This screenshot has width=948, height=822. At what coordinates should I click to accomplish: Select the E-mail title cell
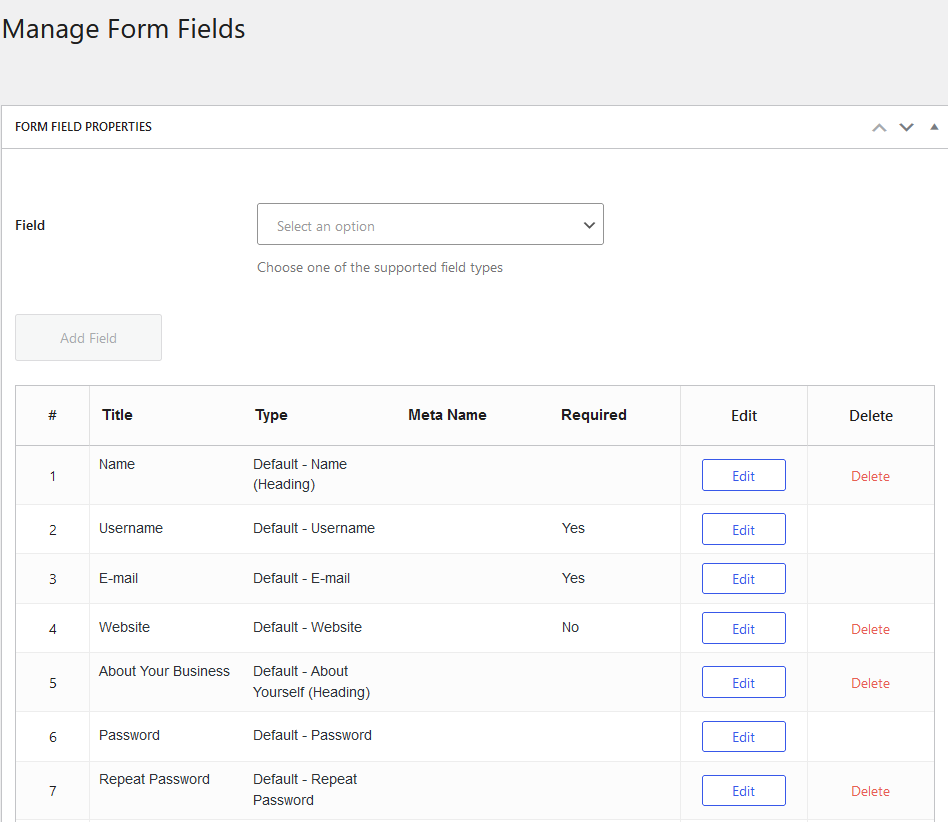click(118, 578)
